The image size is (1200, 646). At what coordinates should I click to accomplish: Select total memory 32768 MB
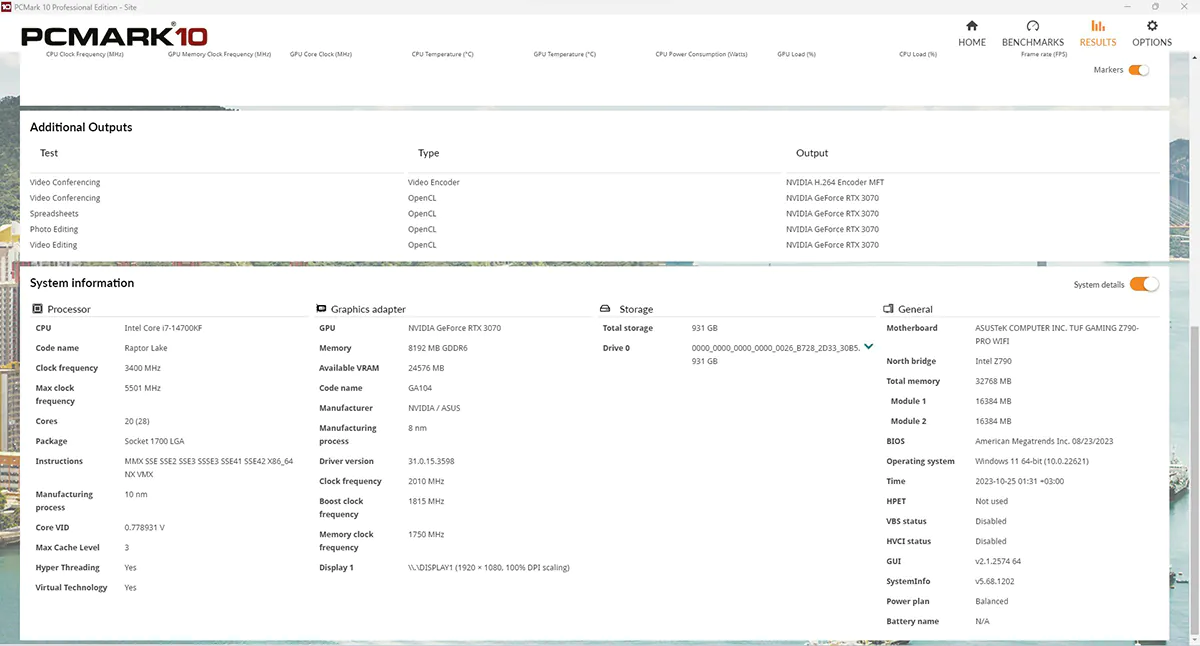[x=993, y=381]
